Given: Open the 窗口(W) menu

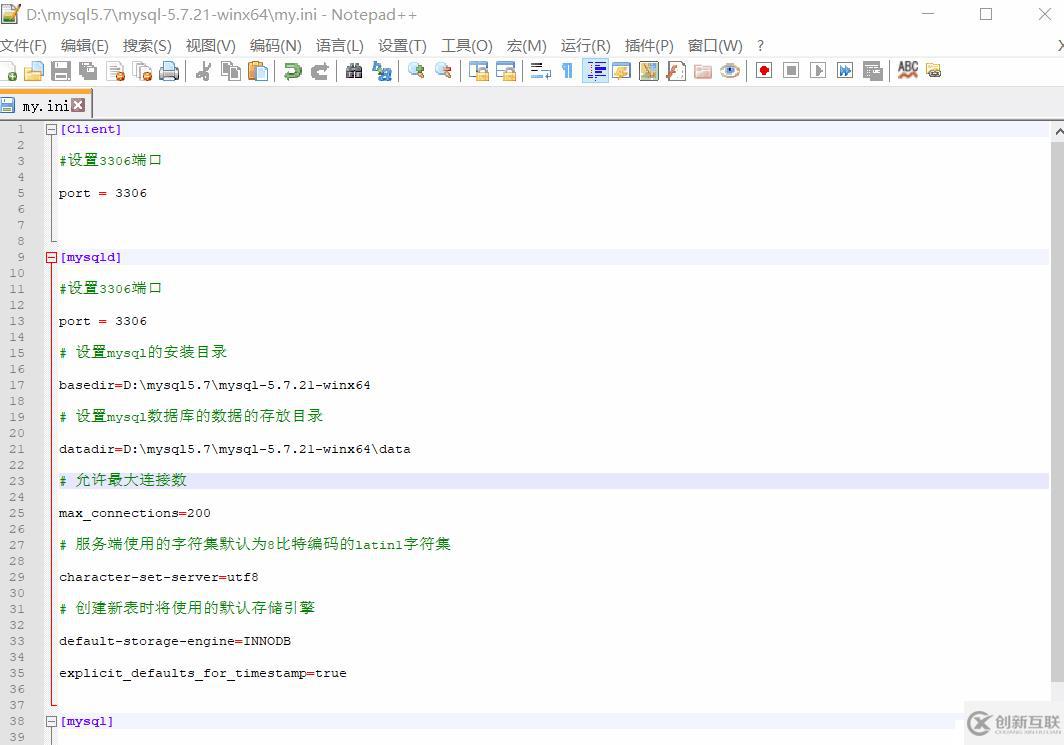Looking at the screenshot, I should click(715, 45).
